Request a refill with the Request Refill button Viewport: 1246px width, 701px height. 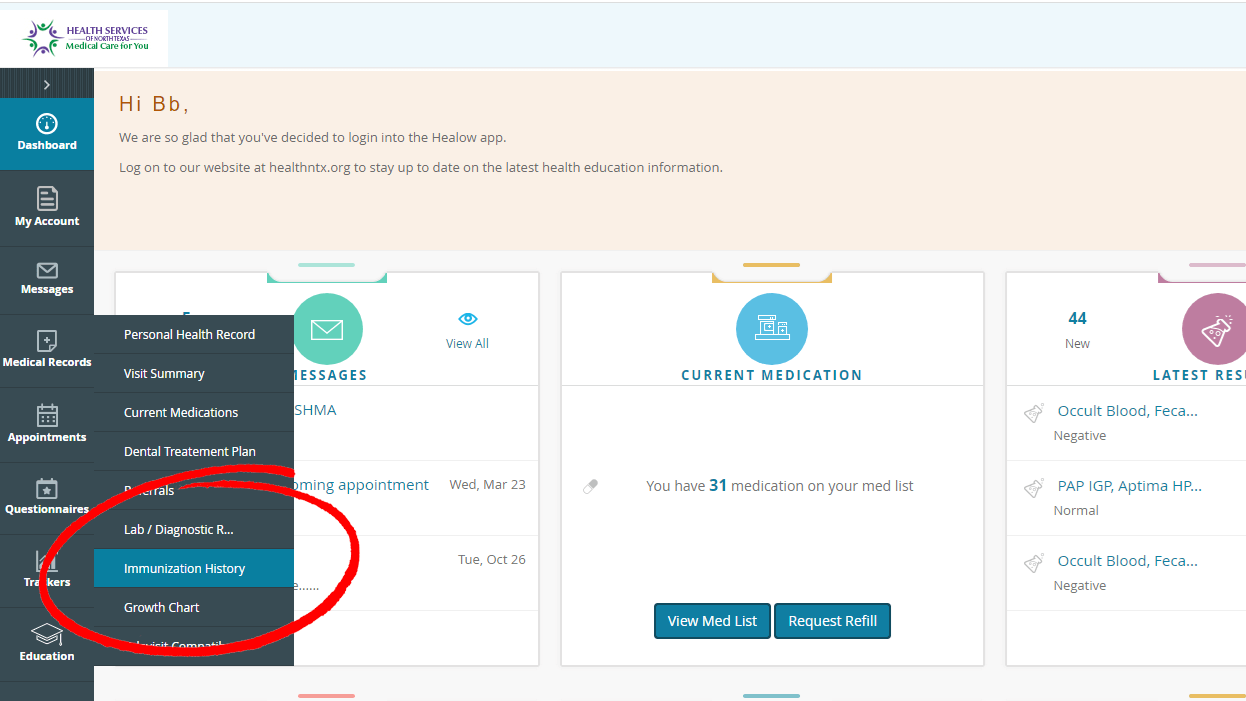[832, 620]
